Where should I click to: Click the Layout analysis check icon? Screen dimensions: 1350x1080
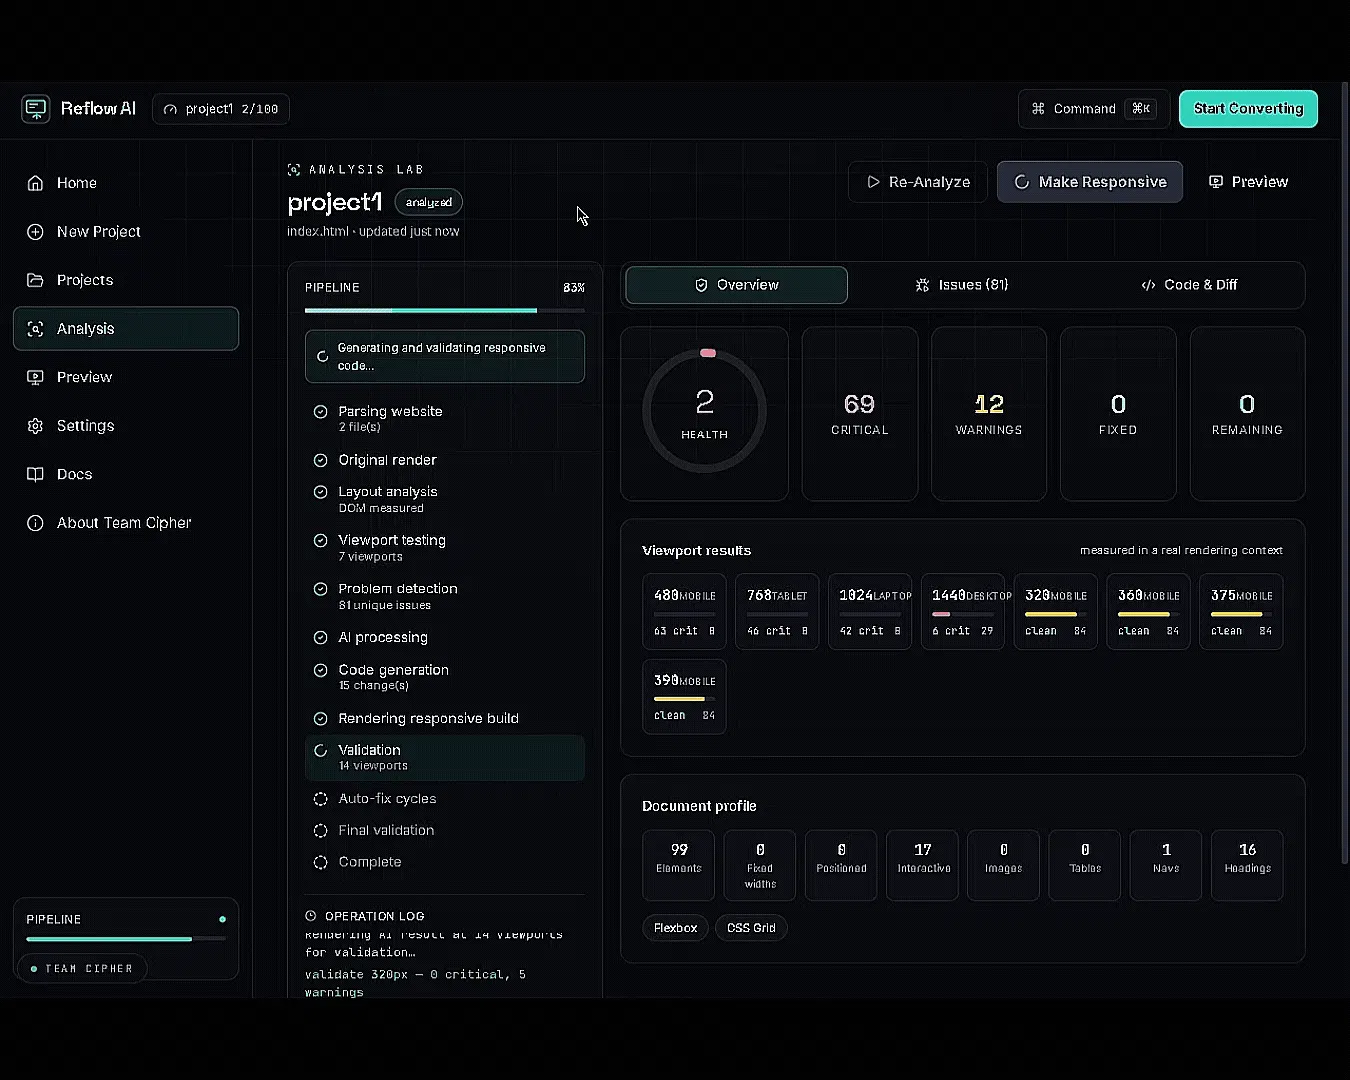pyautogui.click(x=320, y=492)
